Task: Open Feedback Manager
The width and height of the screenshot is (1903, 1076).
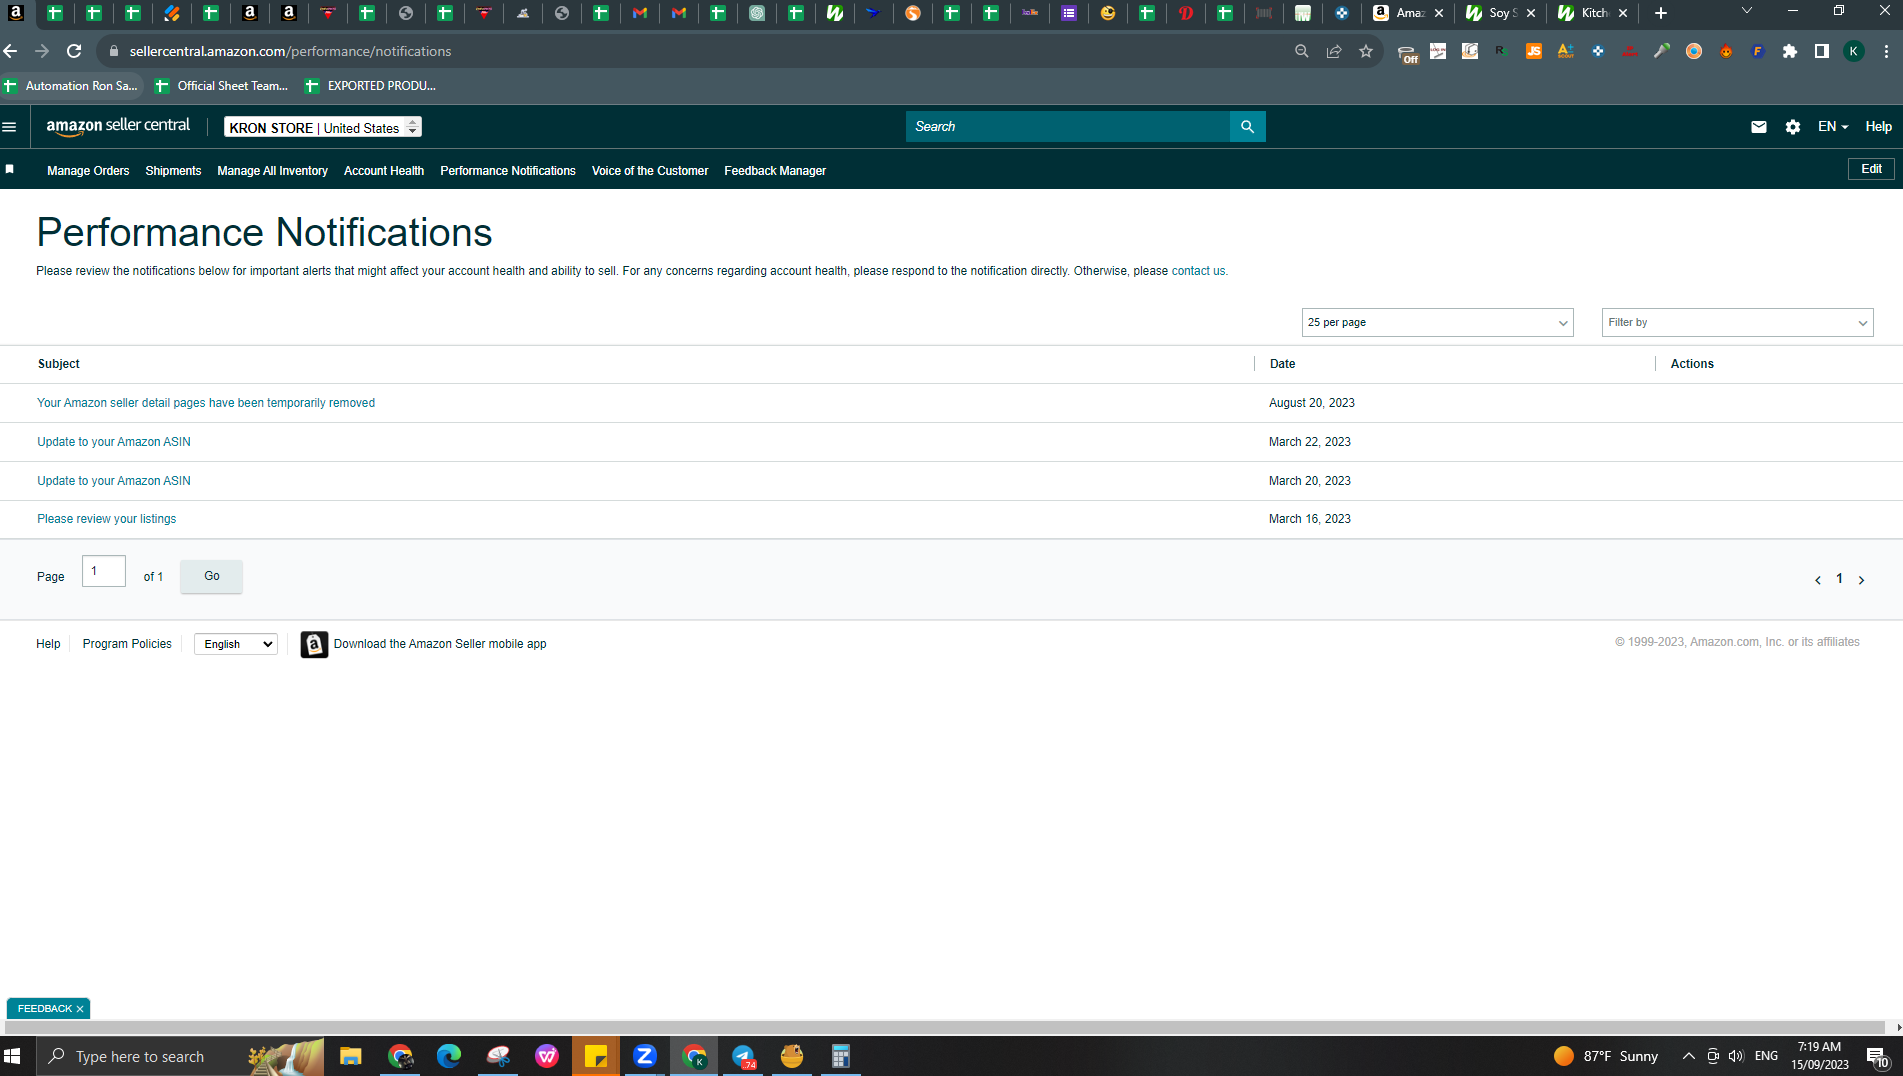Action: tap(775, 171)
